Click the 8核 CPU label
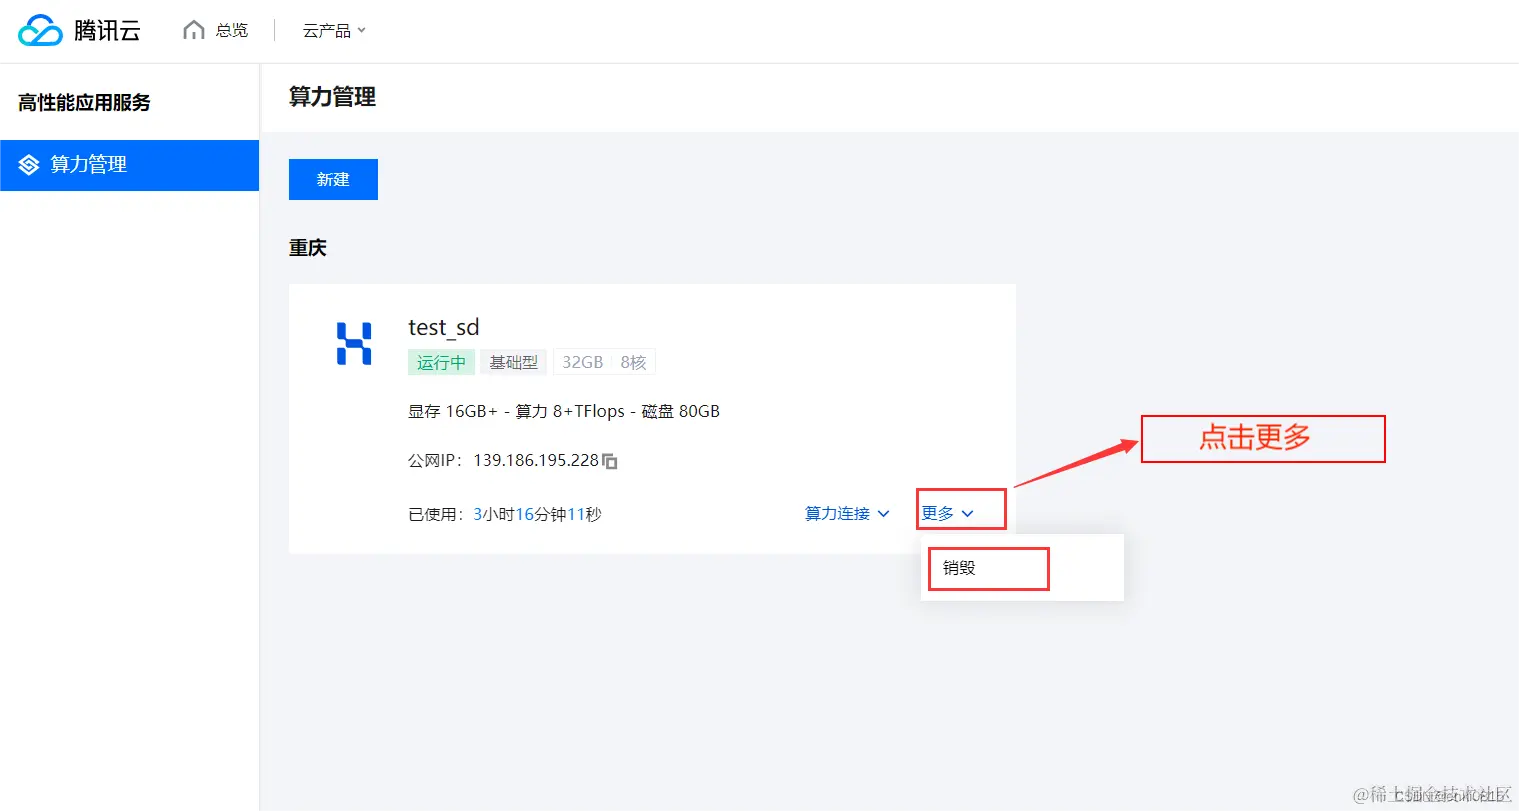 (633, 362)
